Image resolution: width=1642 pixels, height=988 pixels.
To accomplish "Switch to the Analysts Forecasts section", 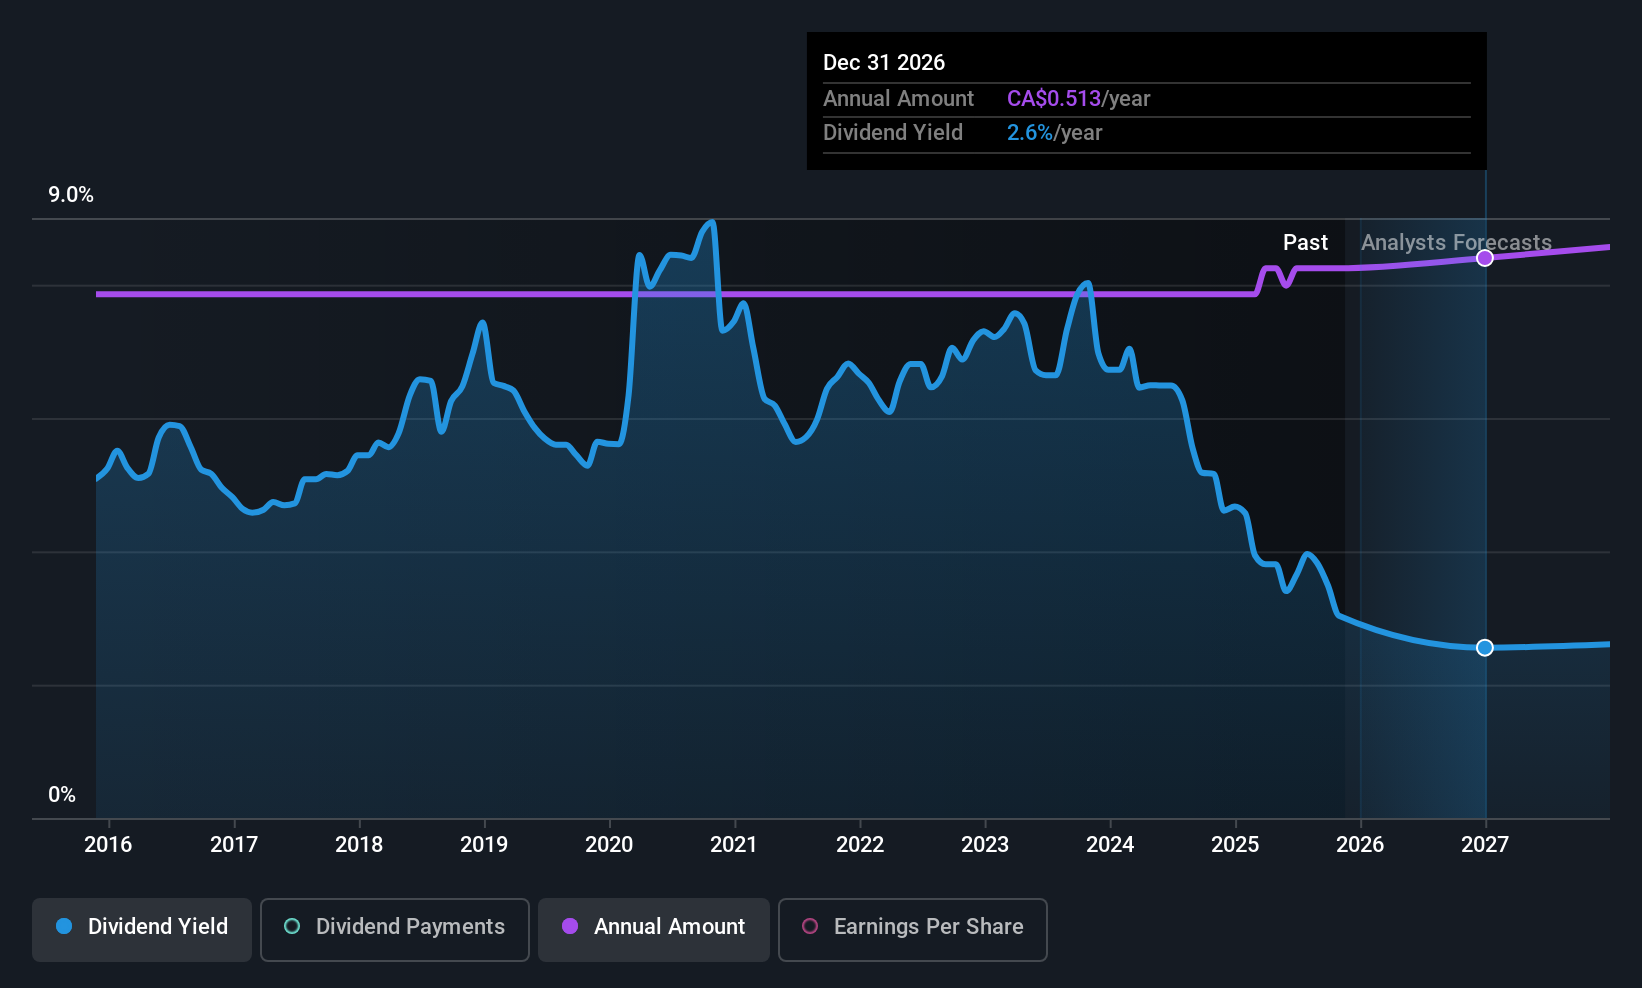I will coord(1456,242).
